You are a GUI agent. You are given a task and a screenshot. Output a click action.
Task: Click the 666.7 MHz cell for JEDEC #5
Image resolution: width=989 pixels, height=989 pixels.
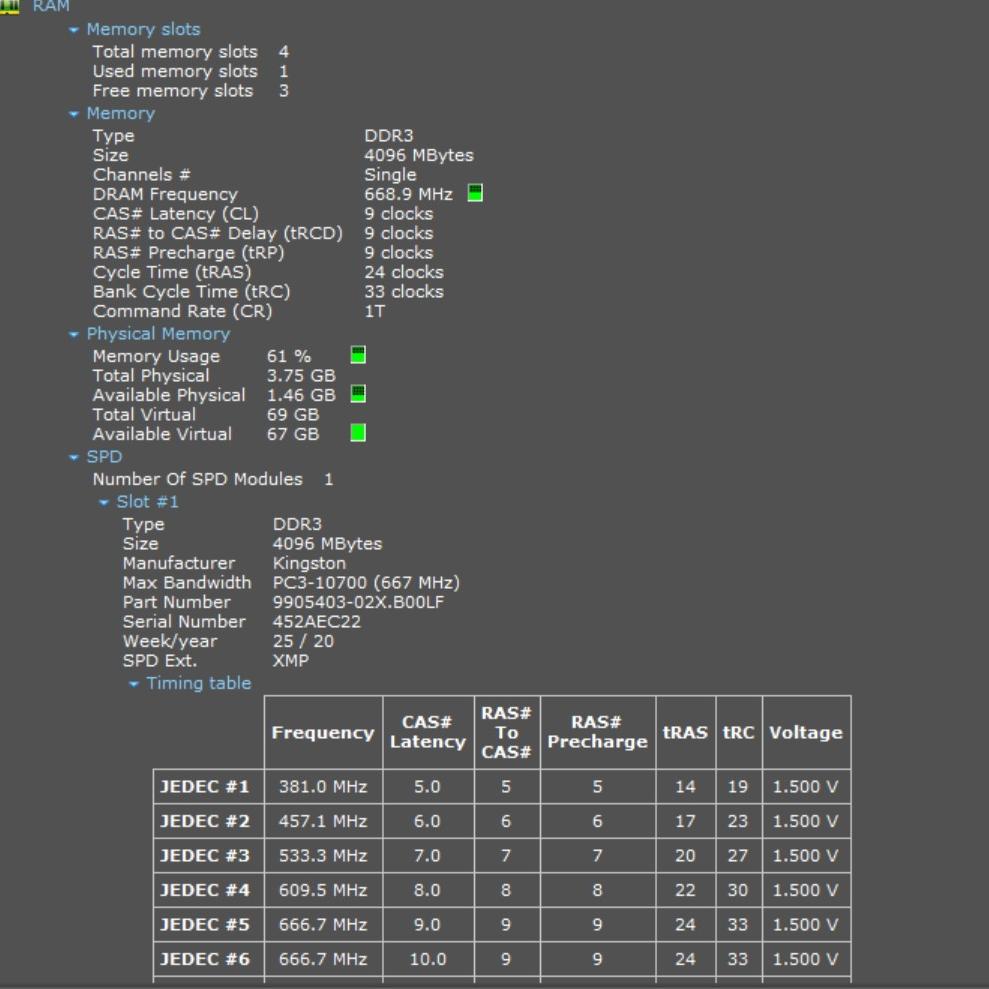(x=322, y=925)
